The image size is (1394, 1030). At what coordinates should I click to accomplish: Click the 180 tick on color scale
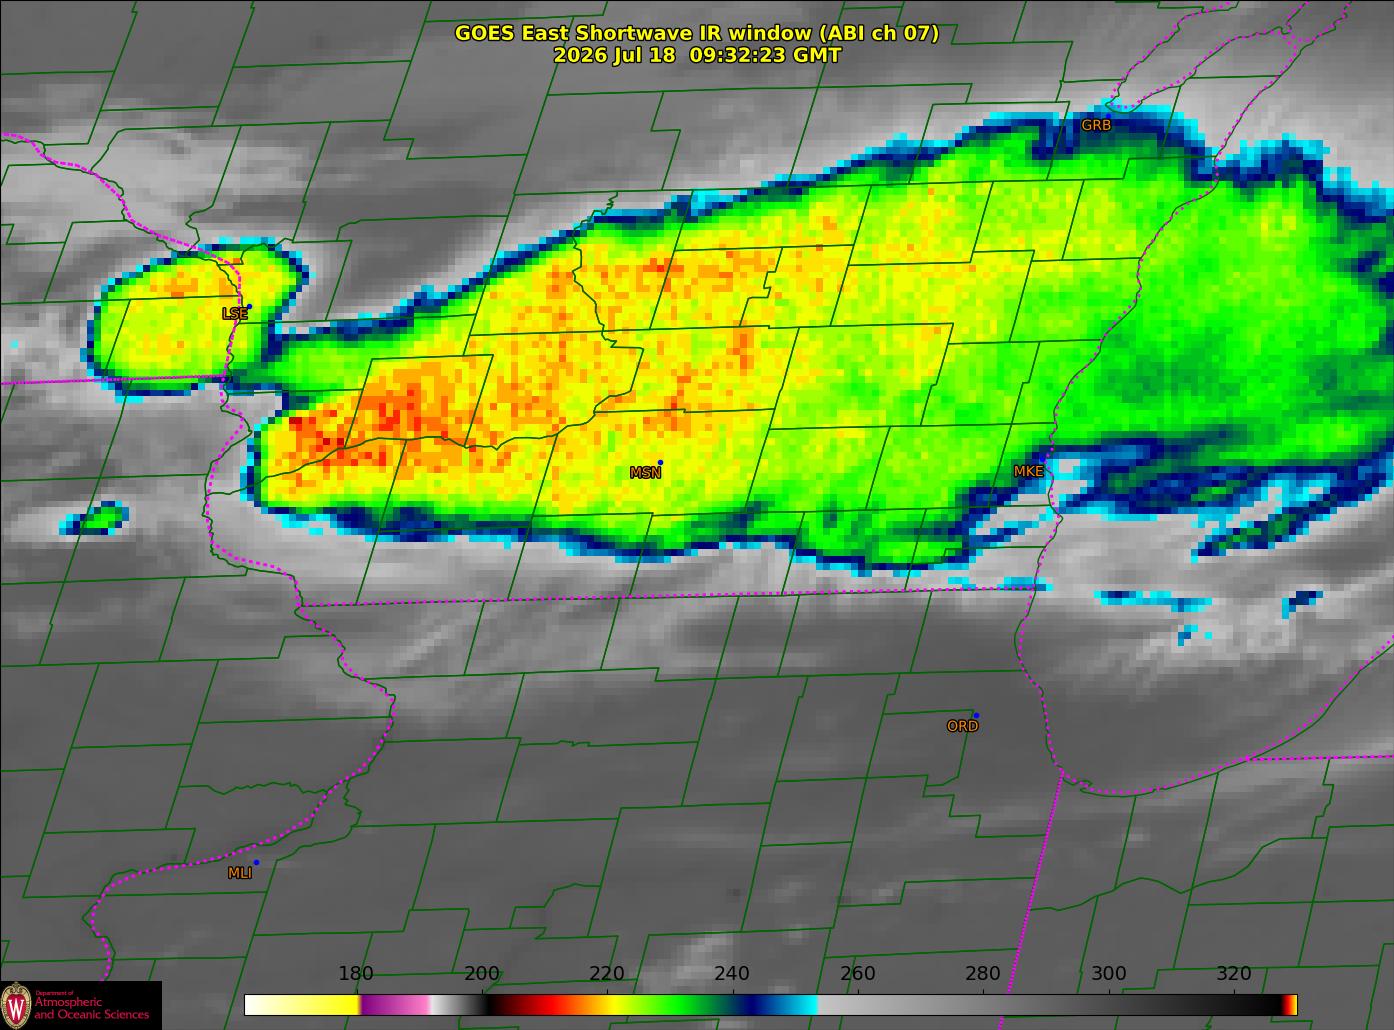pos(356,974)
